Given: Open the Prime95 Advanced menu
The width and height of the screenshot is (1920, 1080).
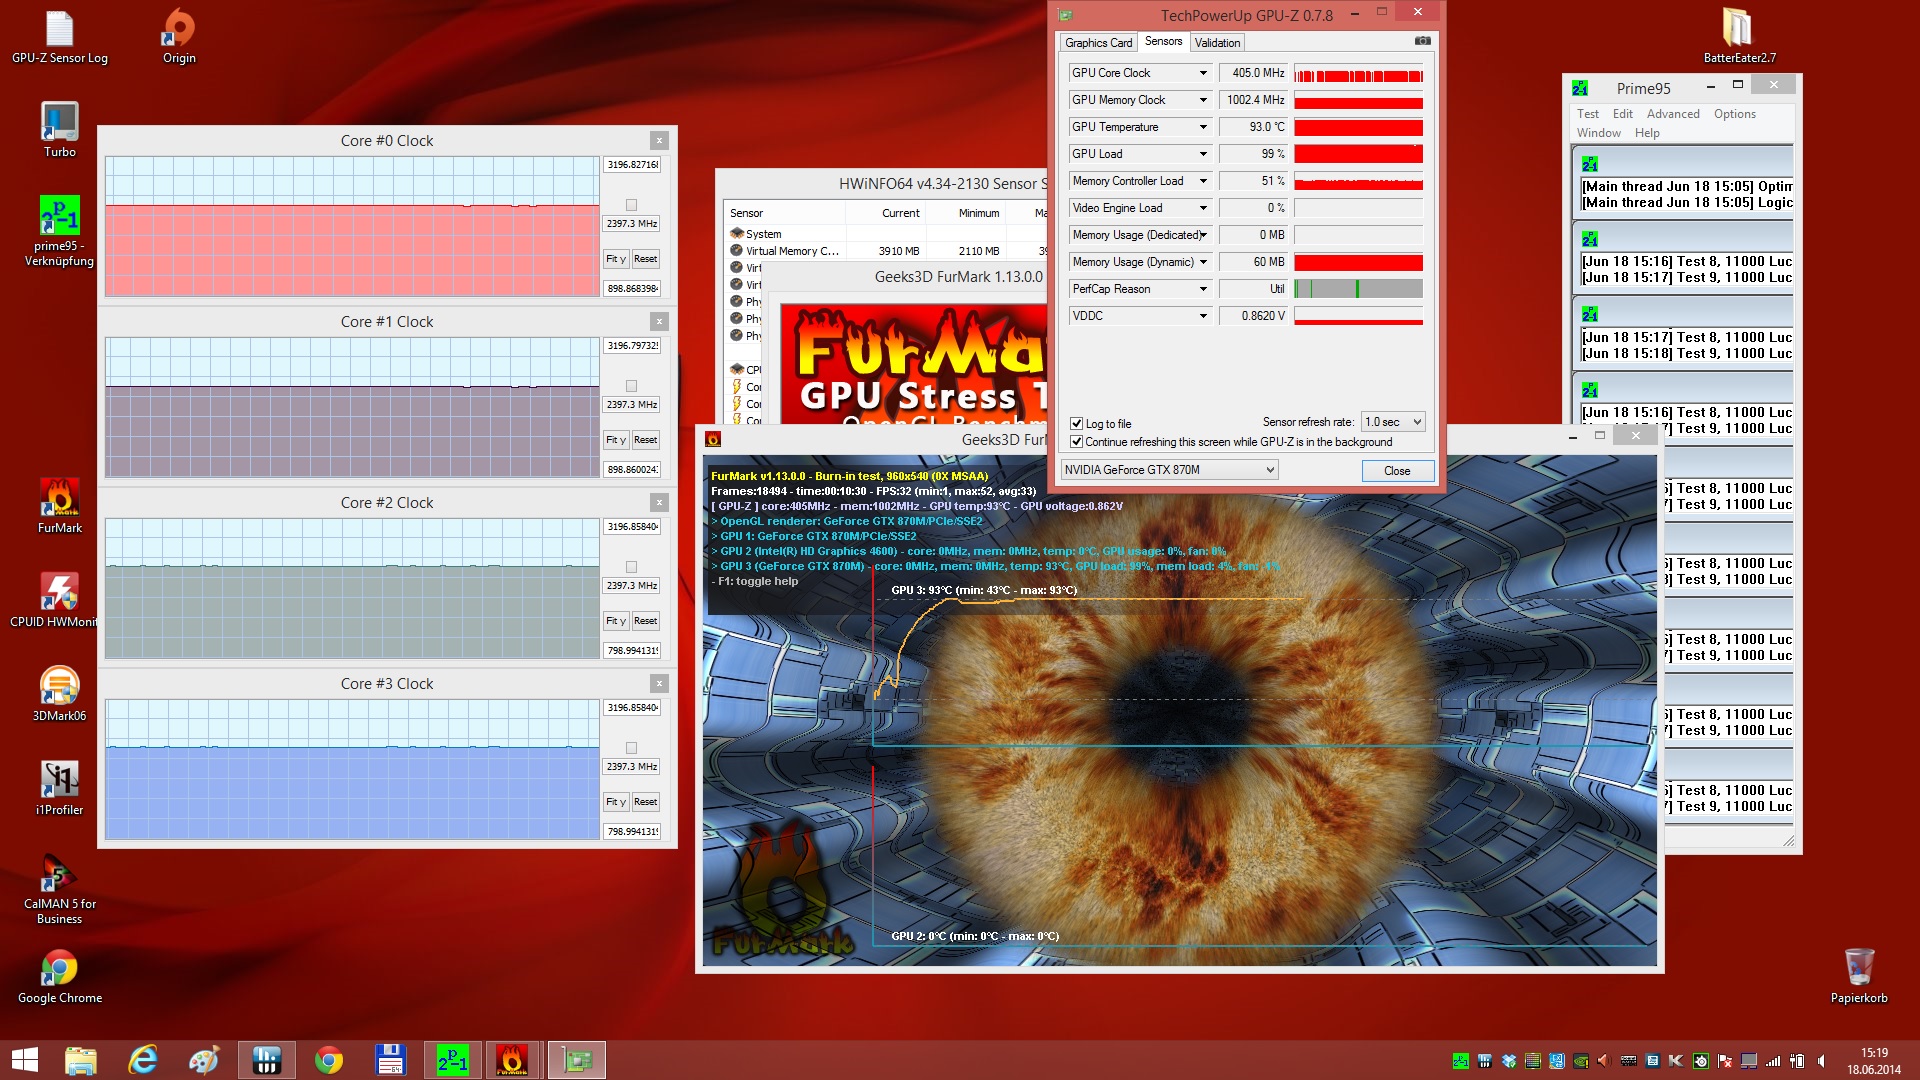Looking at the screenshot, I should [x=1673, y=114].
